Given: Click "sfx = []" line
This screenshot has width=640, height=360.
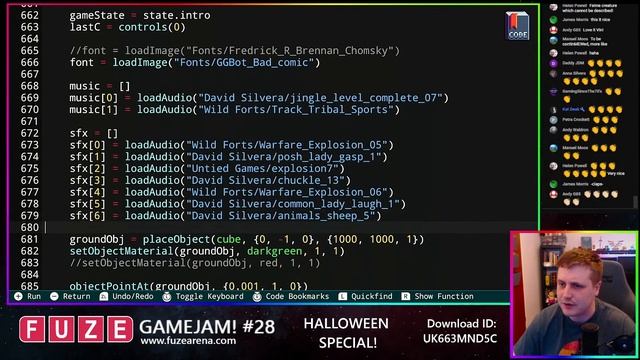Looking at the screenshot, I should click(94, 133).
